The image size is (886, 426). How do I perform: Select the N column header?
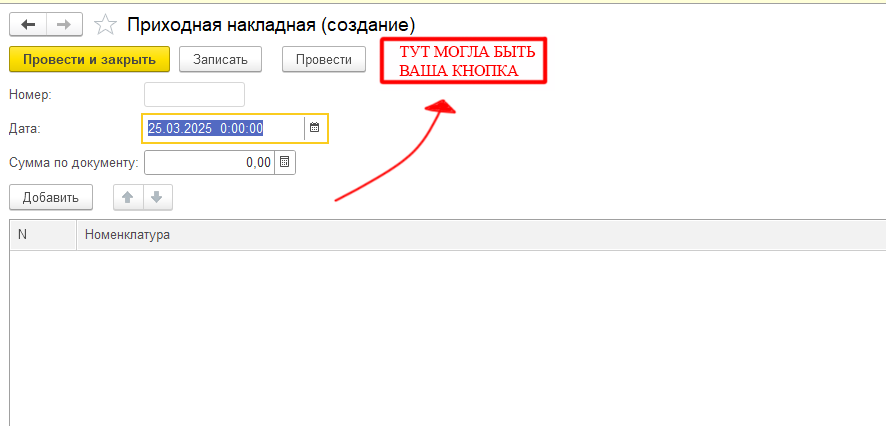pyautogui.click(x=43, y=234)
